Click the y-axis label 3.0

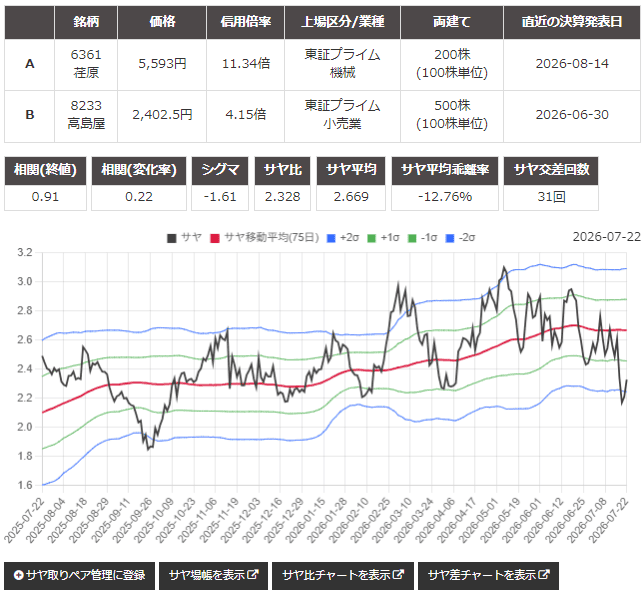[x=25, y=282]
